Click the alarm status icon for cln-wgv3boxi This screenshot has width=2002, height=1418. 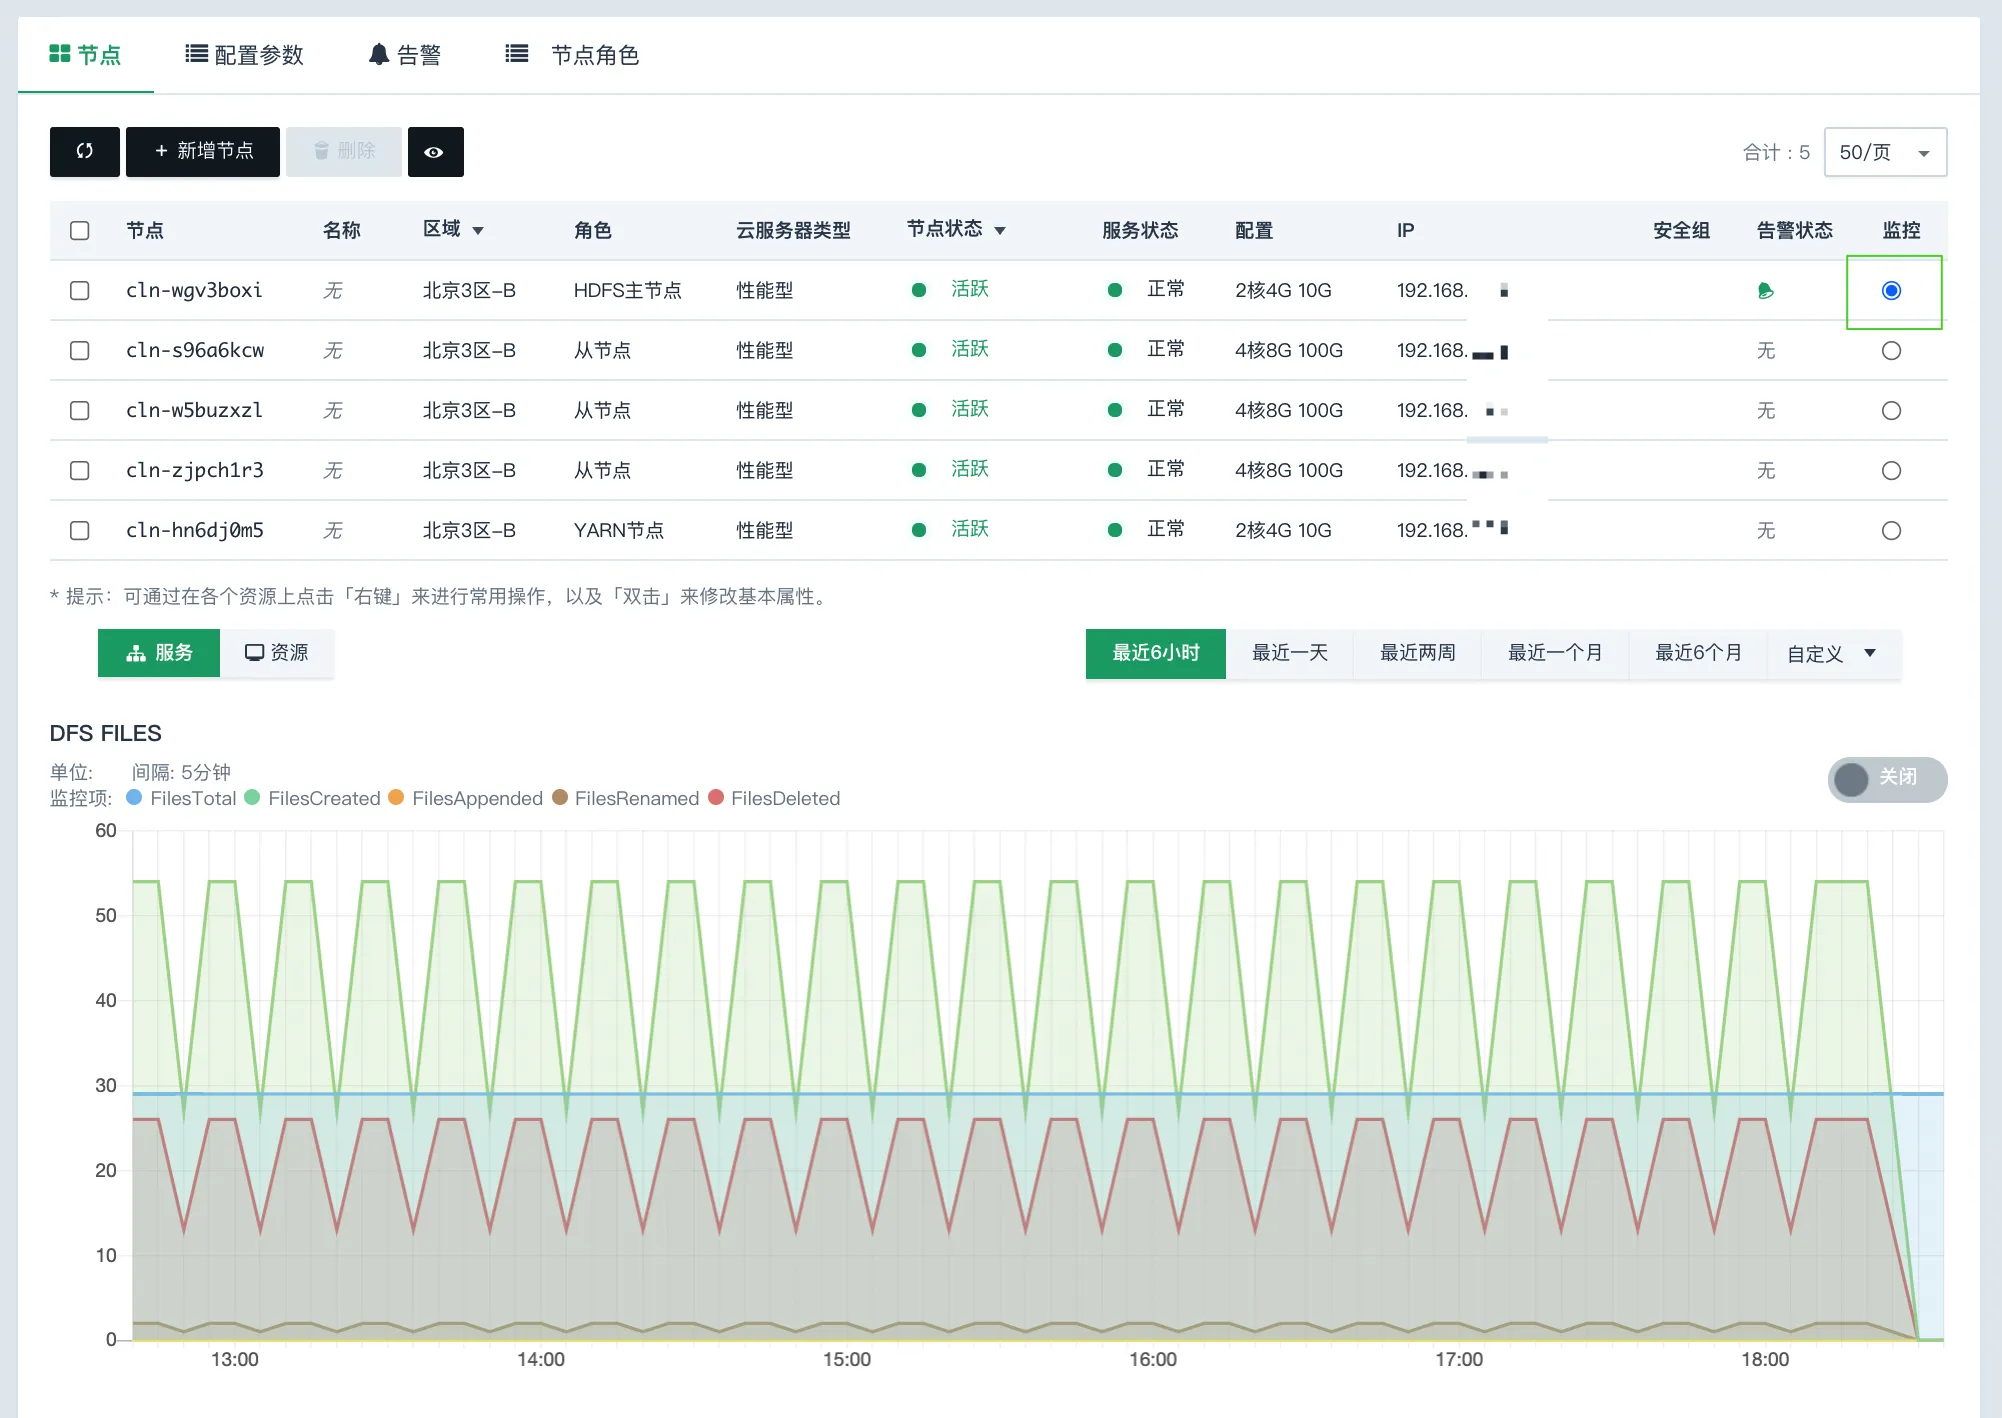(x=1765, y=291)
